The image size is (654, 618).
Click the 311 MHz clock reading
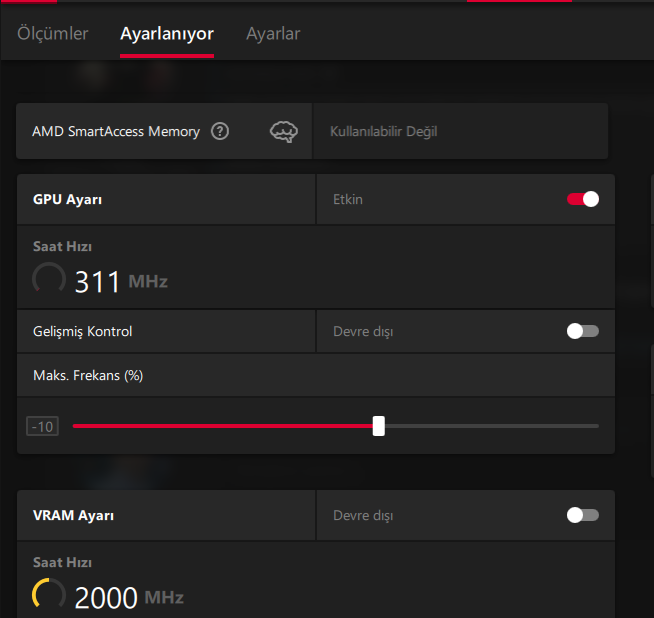[120, 281]
